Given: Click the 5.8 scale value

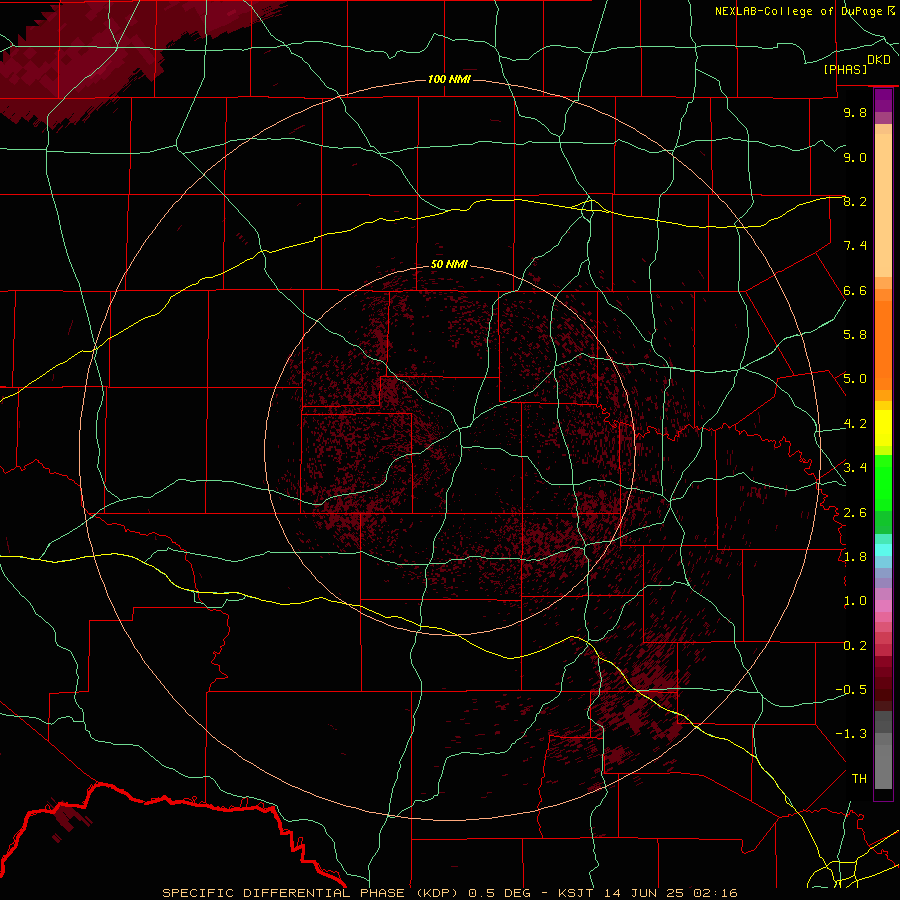Looking at the screenshot, I should [x=855, y=335].
